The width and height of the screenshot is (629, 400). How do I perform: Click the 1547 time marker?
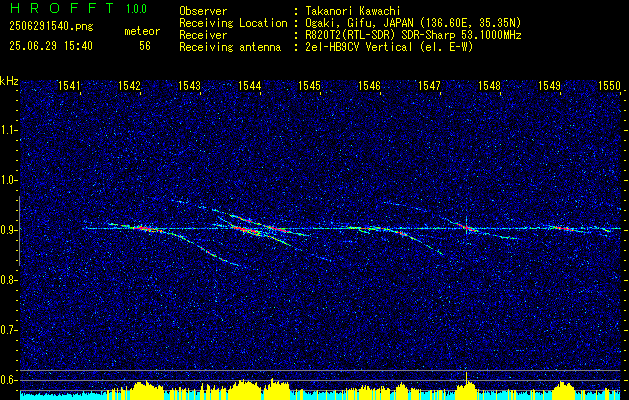coord(430,85)
